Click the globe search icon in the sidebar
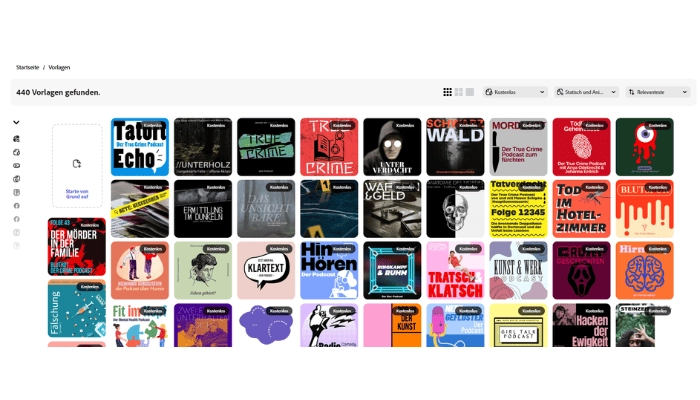Screen dimensions: 700x400 tap(17, 139)
